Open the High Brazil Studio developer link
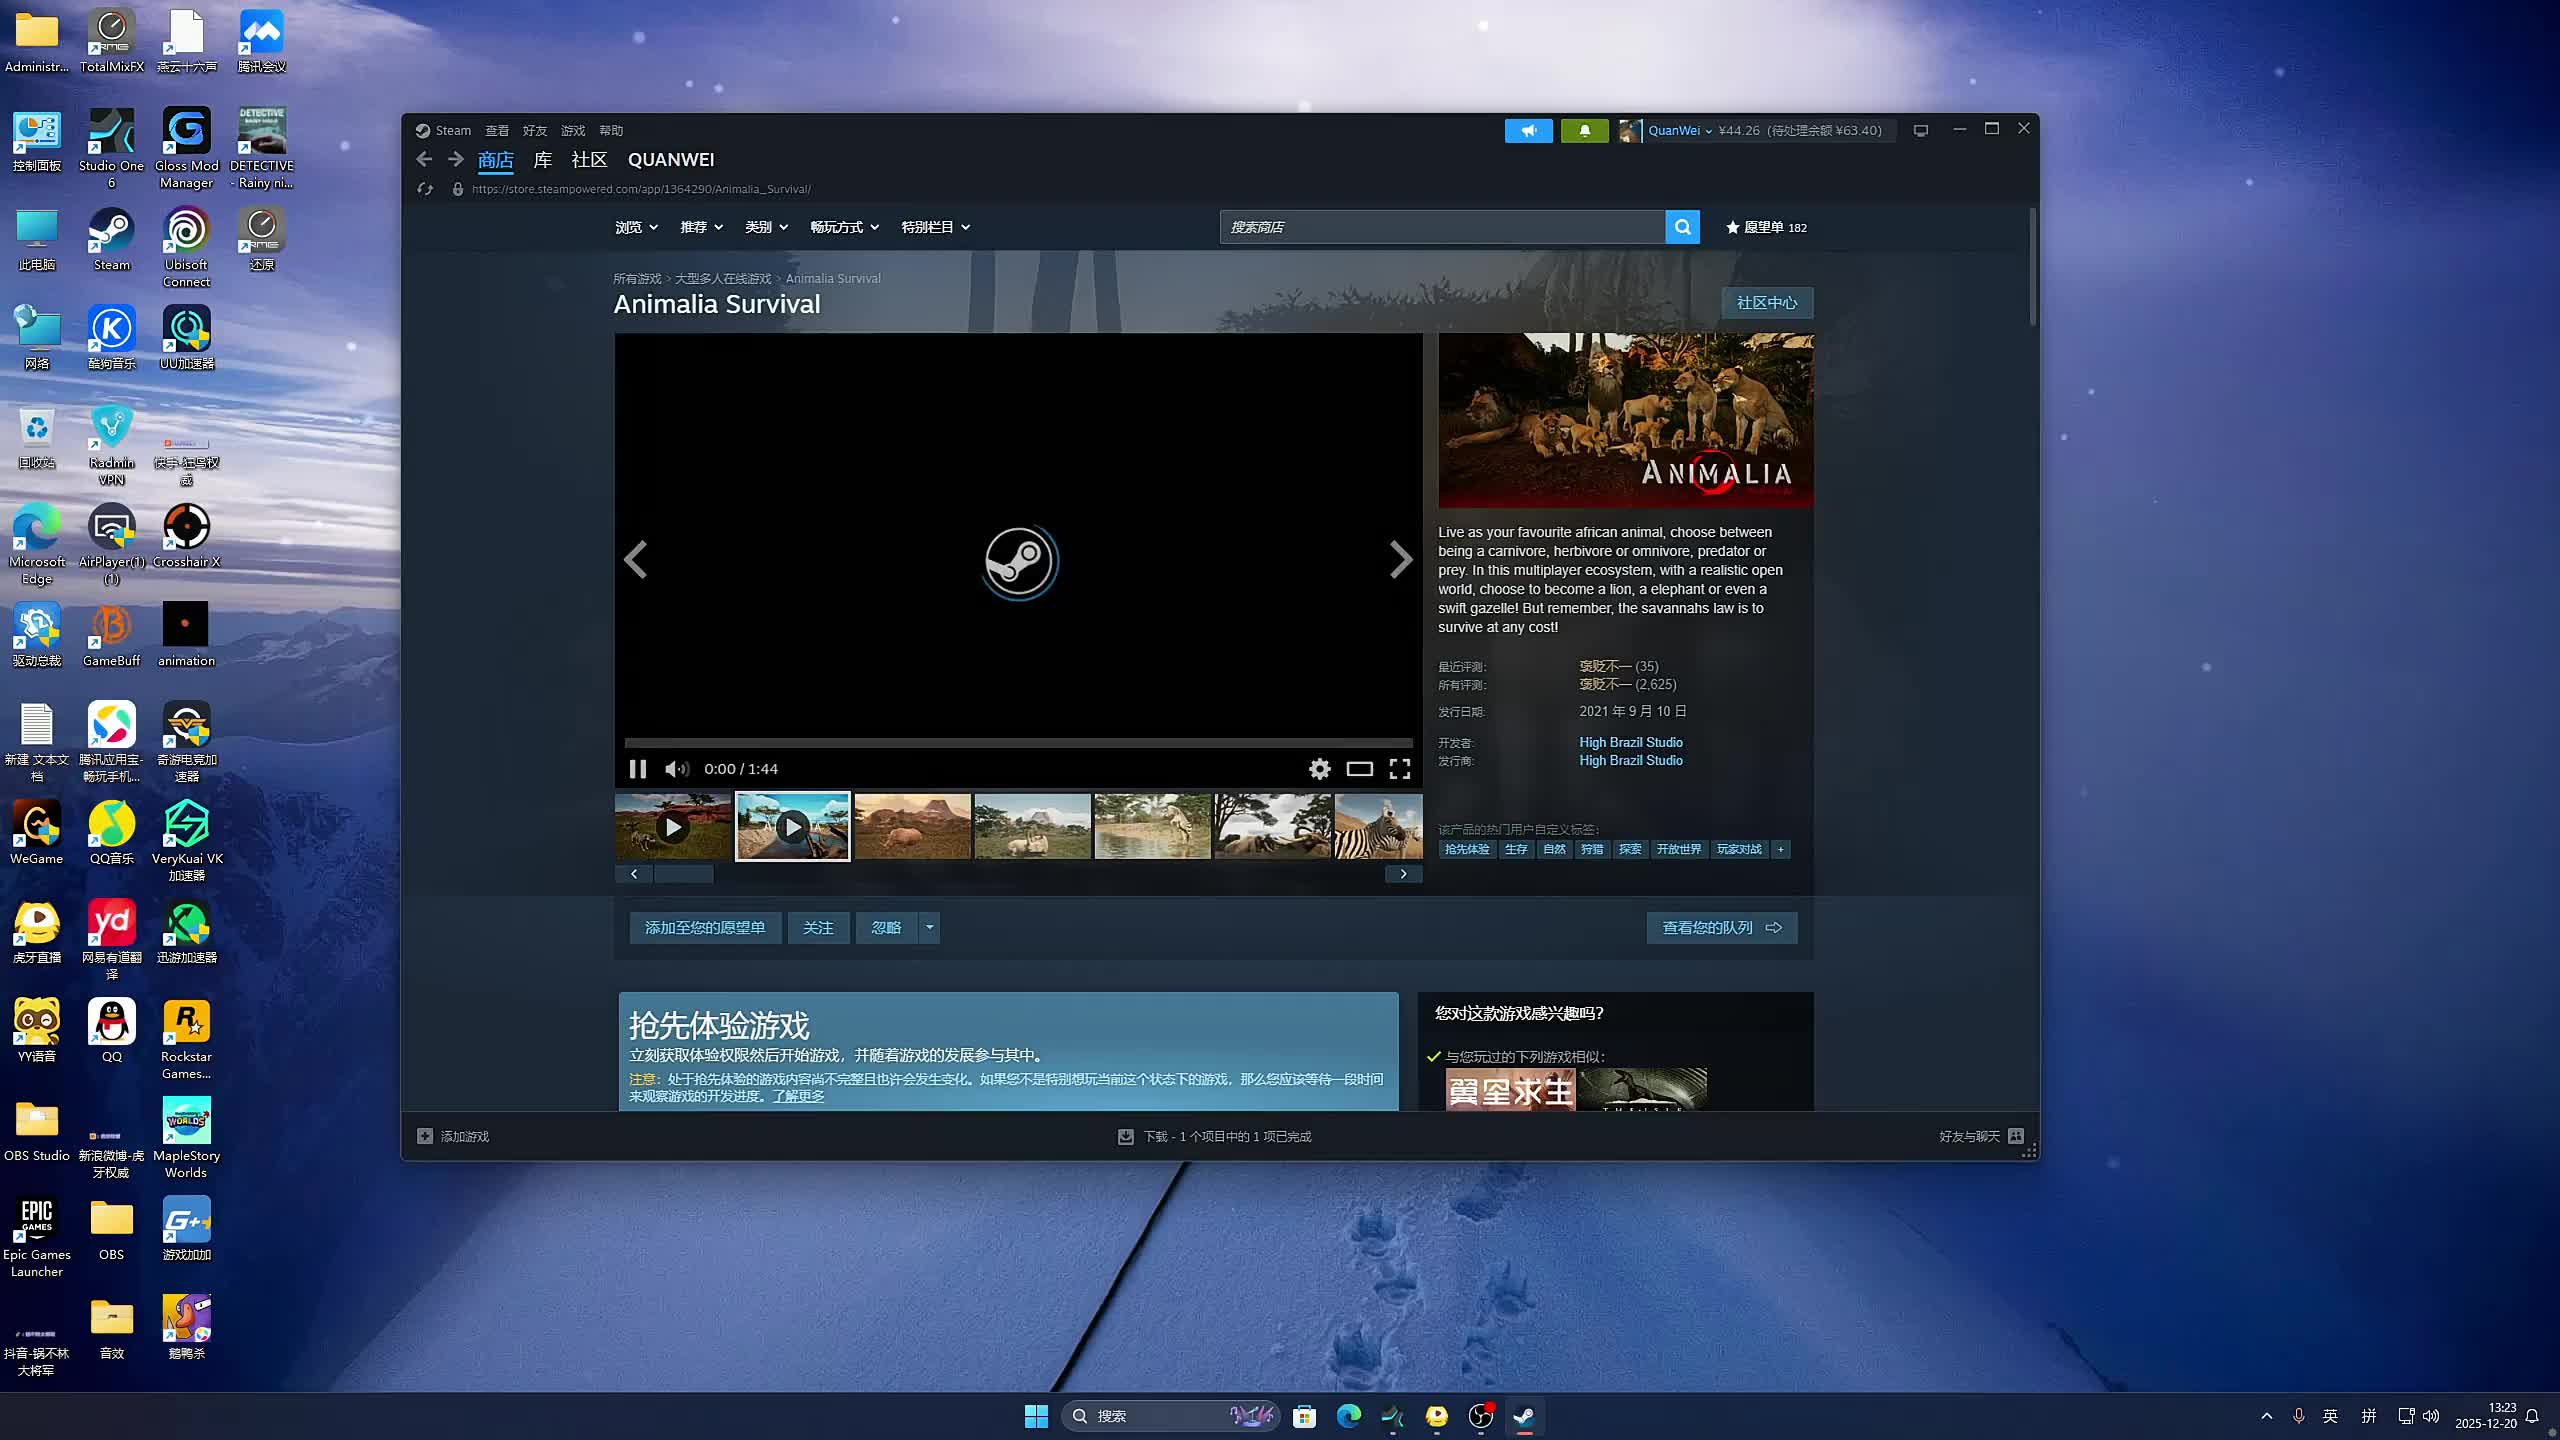 point(1630,742)
